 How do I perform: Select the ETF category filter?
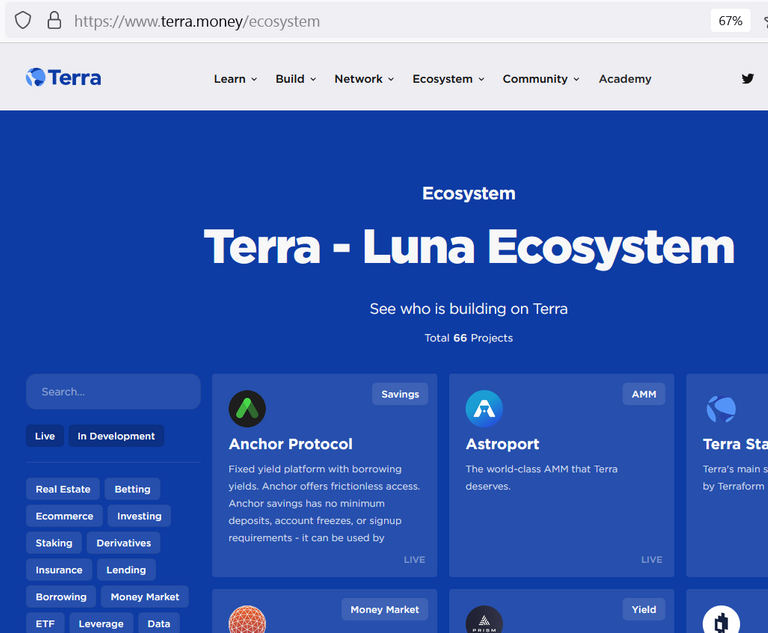pyautogui.click(x=45, y=623)
